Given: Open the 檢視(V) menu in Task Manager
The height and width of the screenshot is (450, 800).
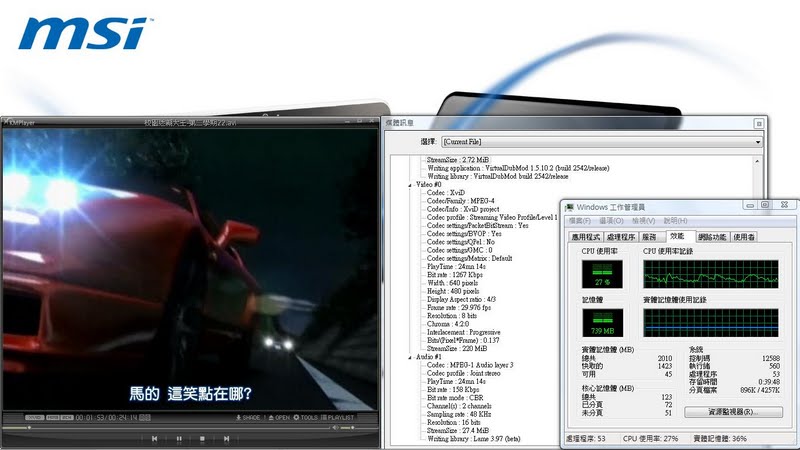Looking at the screenshot, I should [643, 221].
